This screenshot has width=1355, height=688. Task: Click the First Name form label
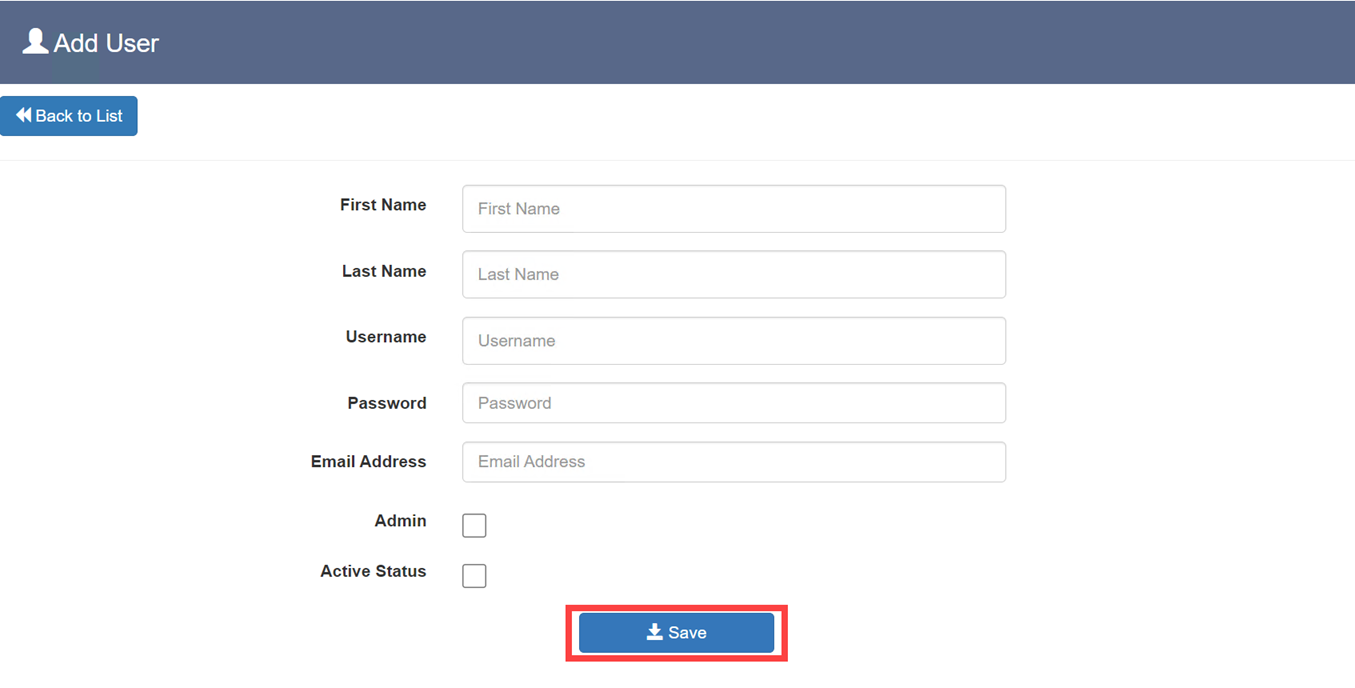click(x=383, y=204)
